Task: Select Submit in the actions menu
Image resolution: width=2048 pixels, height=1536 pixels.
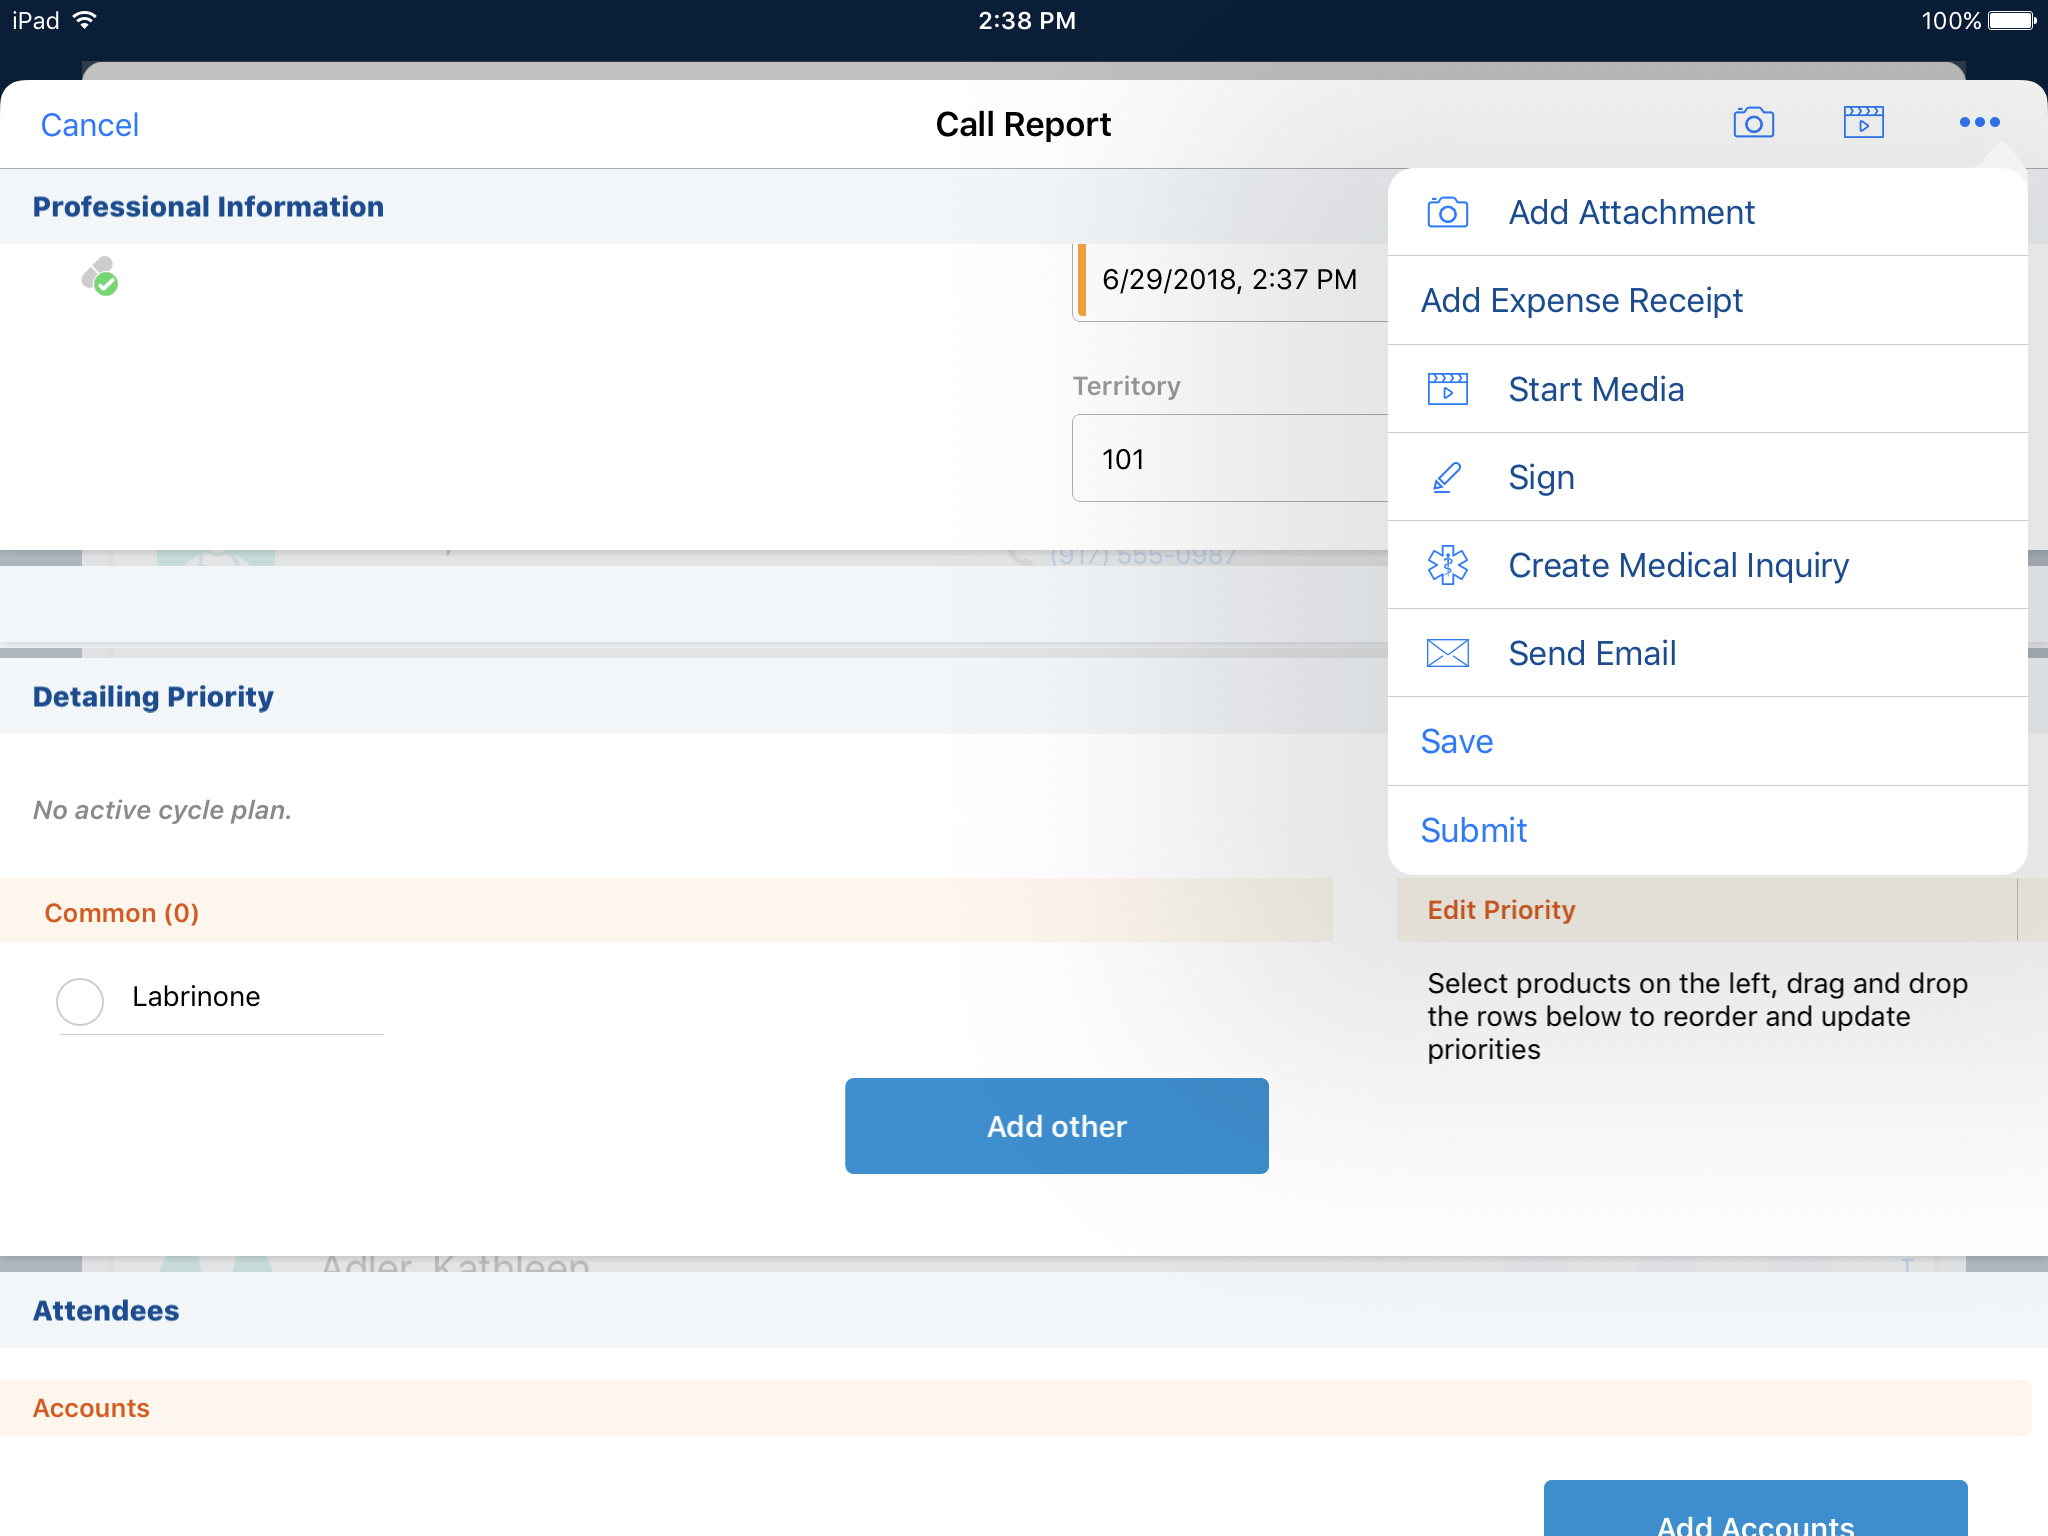Action: pos(1473,831)
